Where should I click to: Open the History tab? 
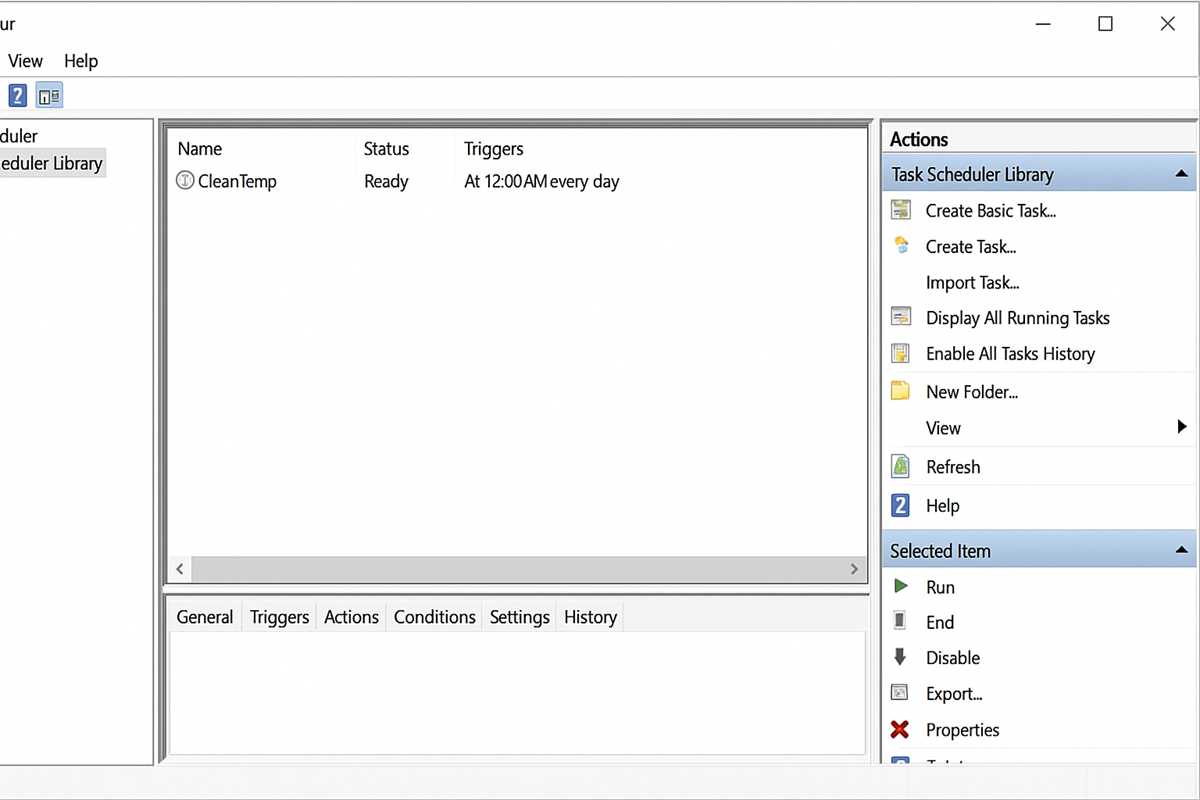(590, 617)
